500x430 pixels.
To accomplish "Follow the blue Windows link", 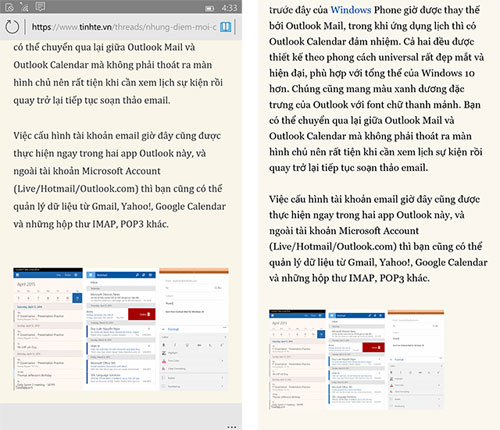I will tap(351, 10).
